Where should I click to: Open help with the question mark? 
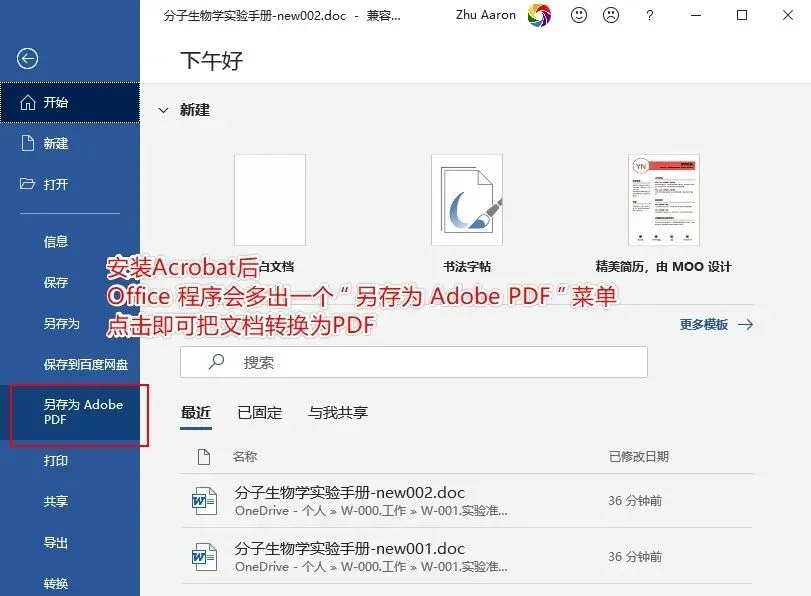pyautogui.click(x=650, y=16)
